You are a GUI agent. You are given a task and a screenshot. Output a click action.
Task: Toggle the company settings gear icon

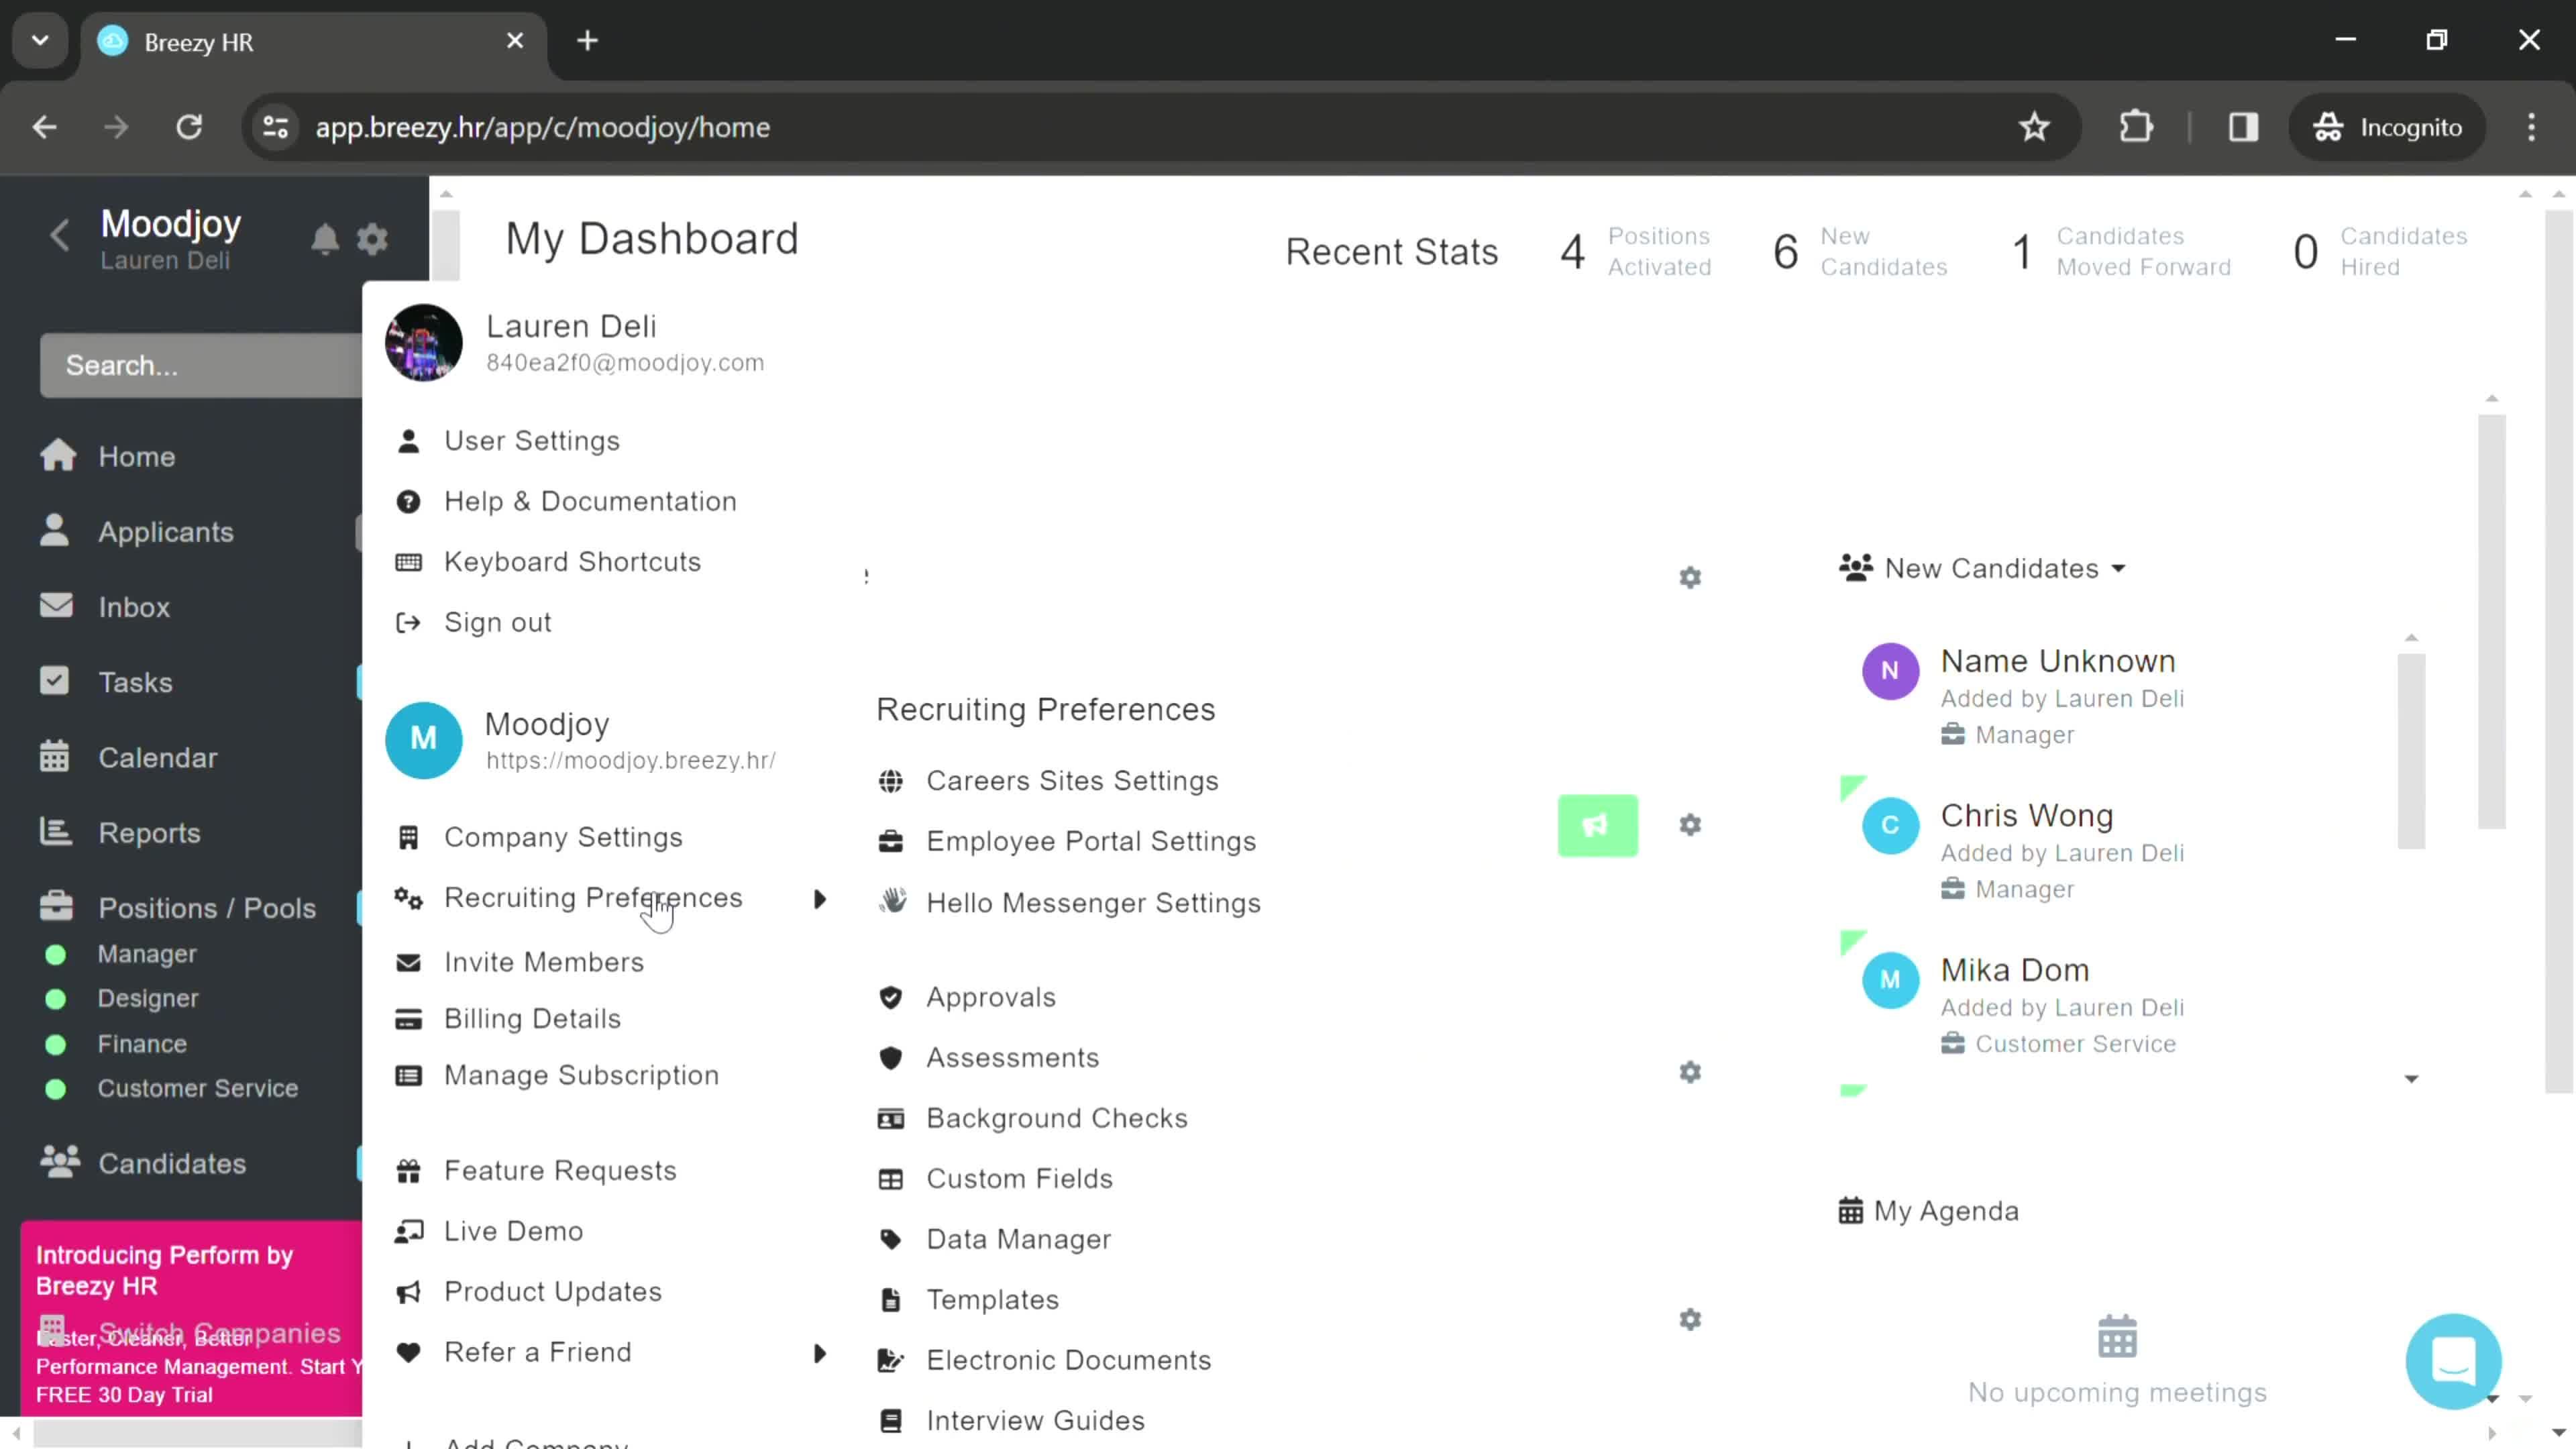tap(373, 237)
